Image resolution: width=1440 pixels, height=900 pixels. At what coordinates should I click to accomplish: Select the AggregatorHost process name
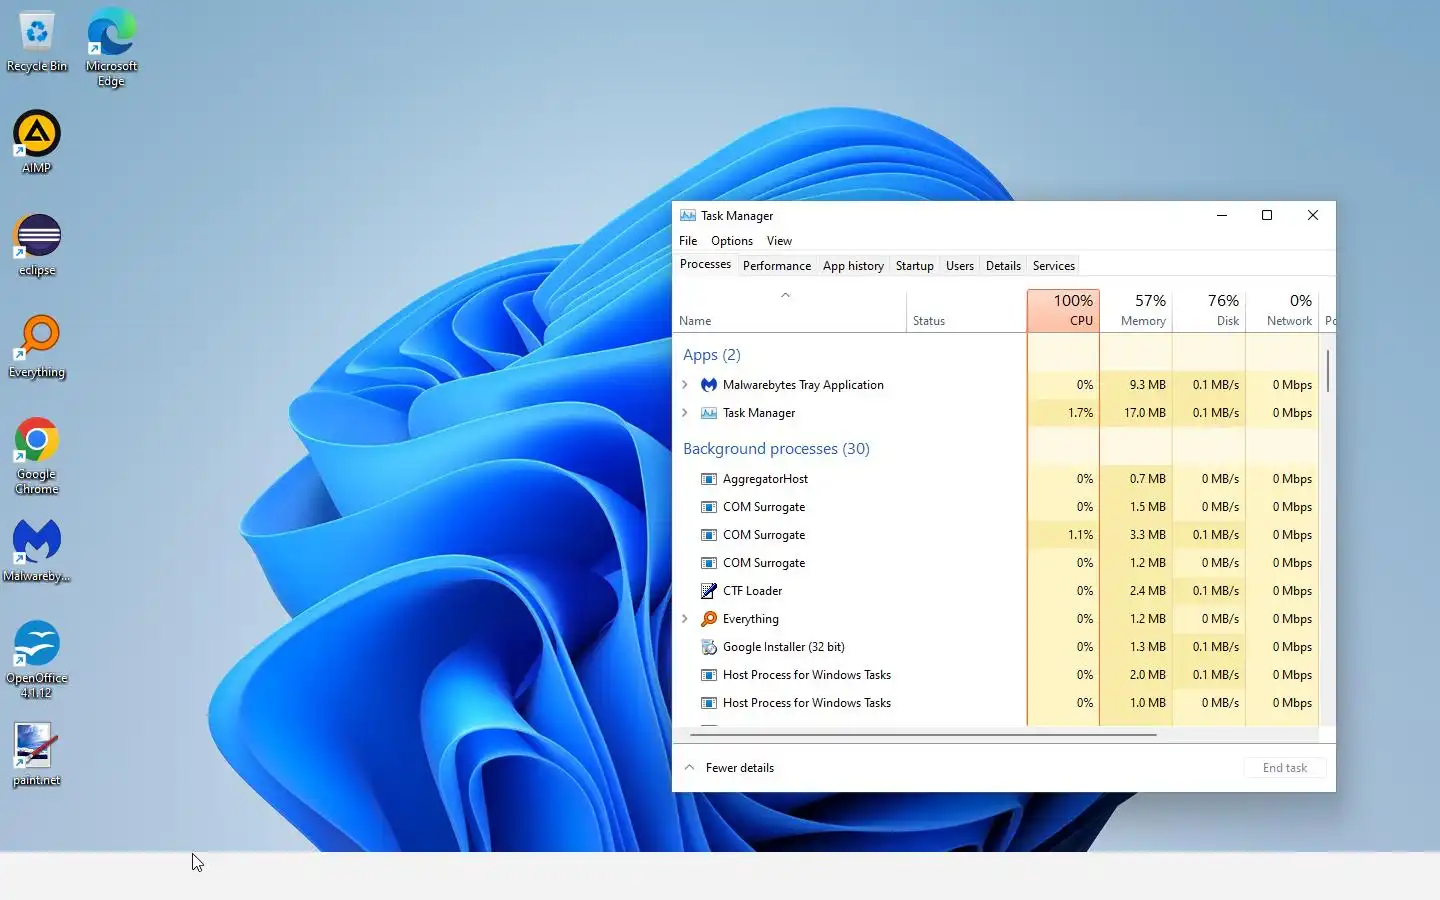[765, 479]
